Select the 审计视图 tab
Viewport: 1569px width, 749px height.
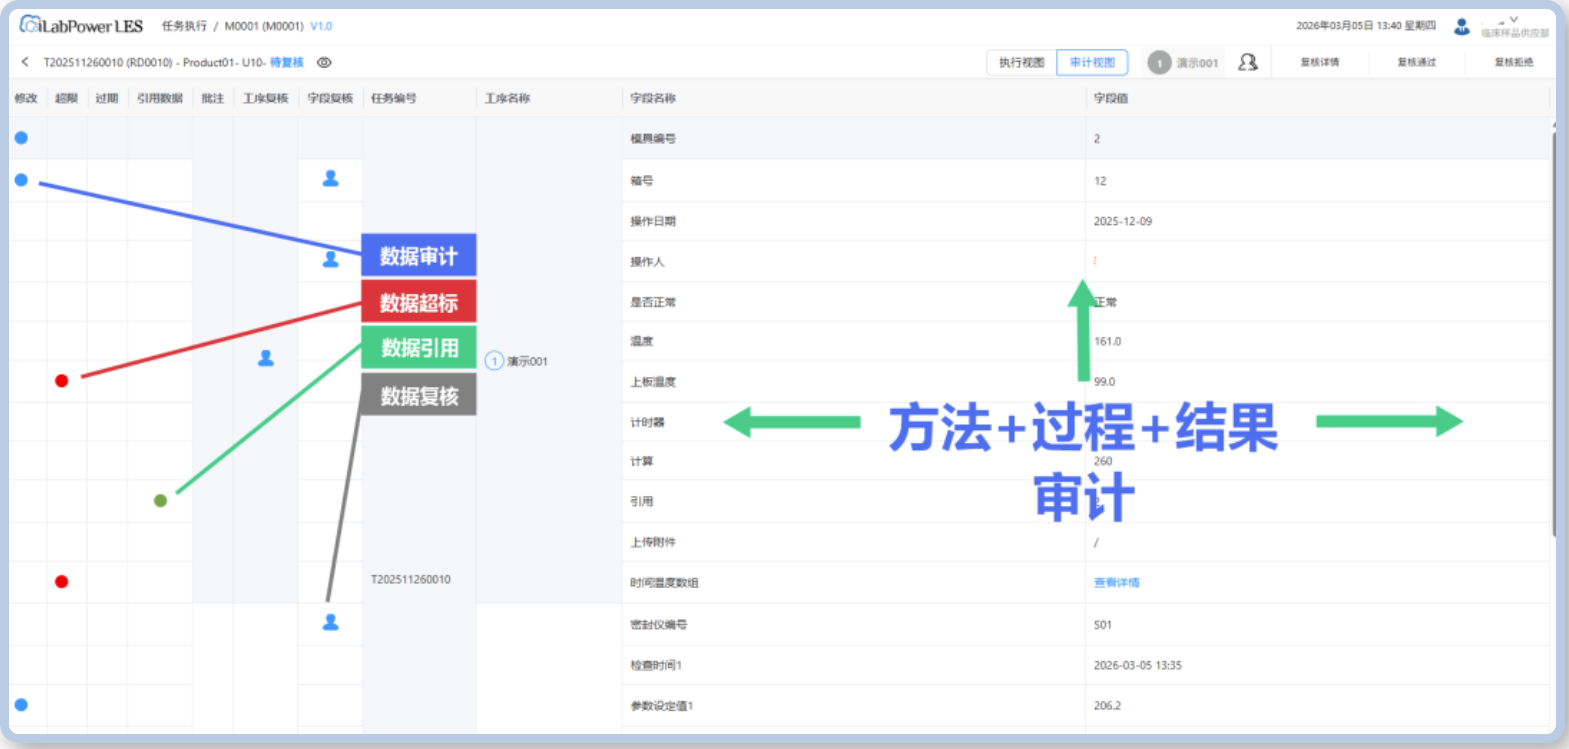pos(1092,62)
